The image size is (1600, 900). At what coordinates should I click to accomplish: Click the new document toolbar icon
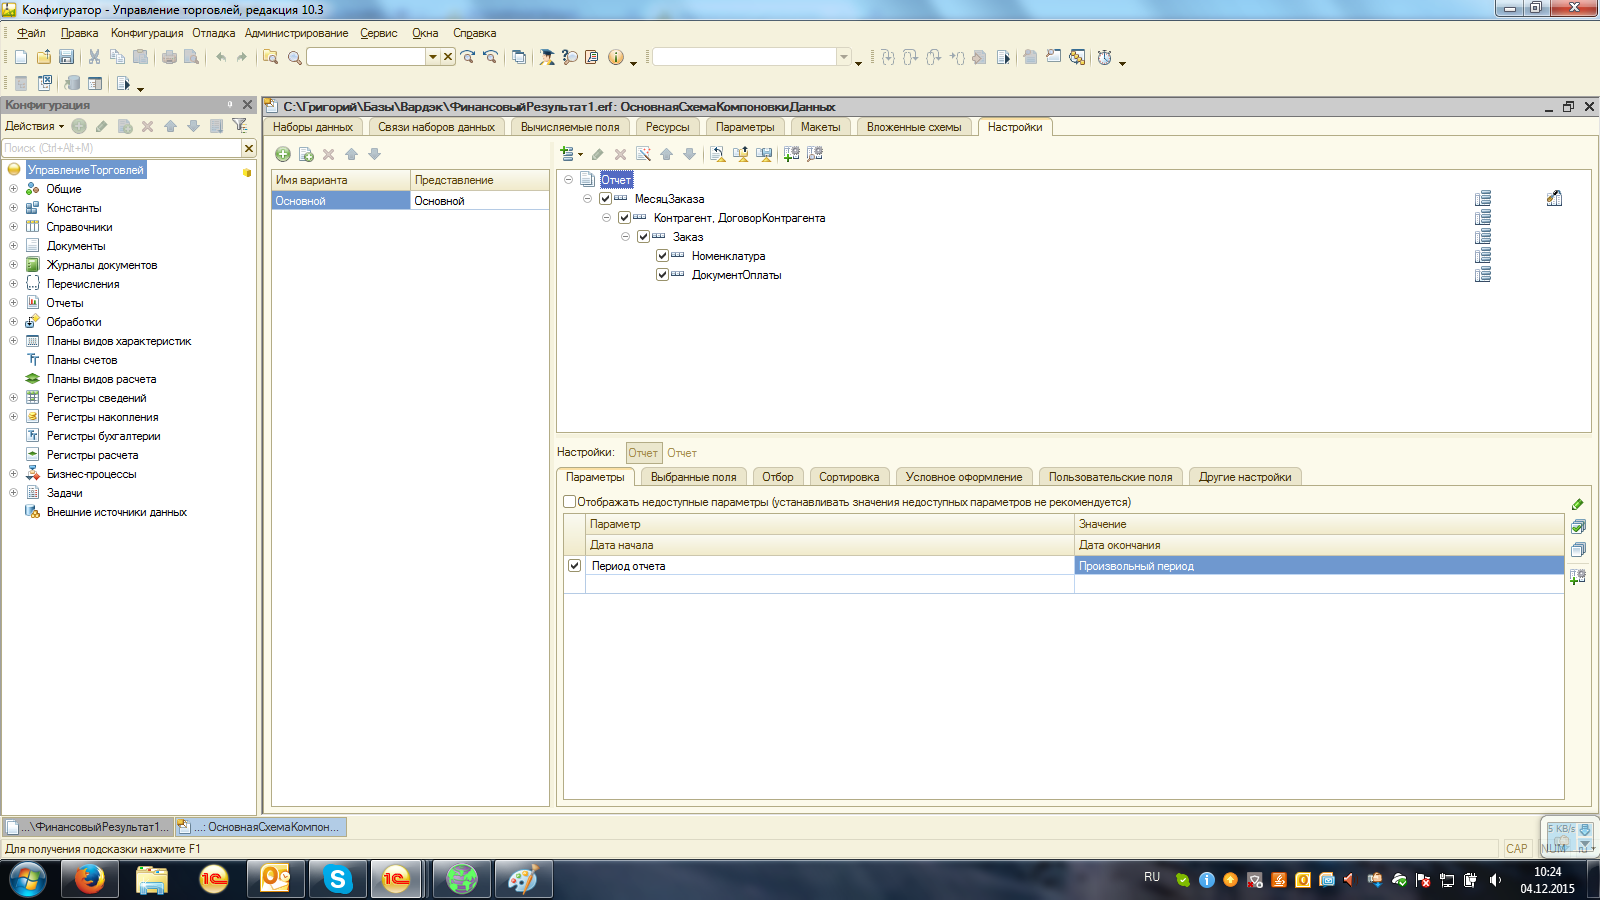point(21,57)
